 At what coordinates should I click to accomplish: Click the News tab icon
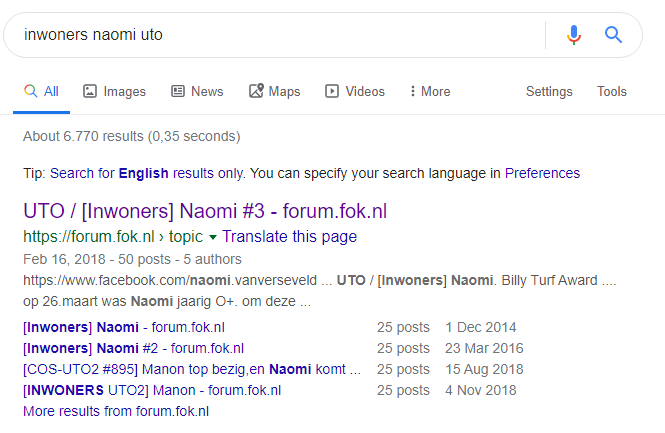[x=178, y=91]
